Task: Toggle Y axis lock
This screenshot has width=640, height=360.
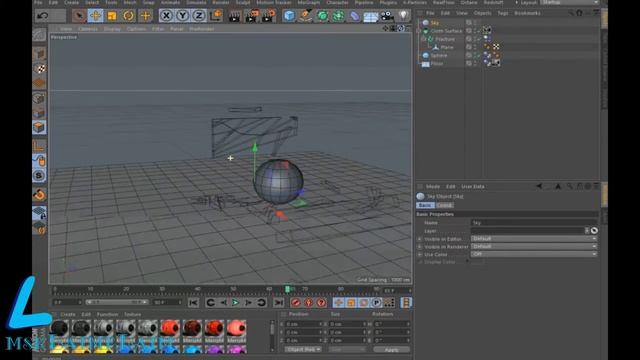Action: (182, 16)
